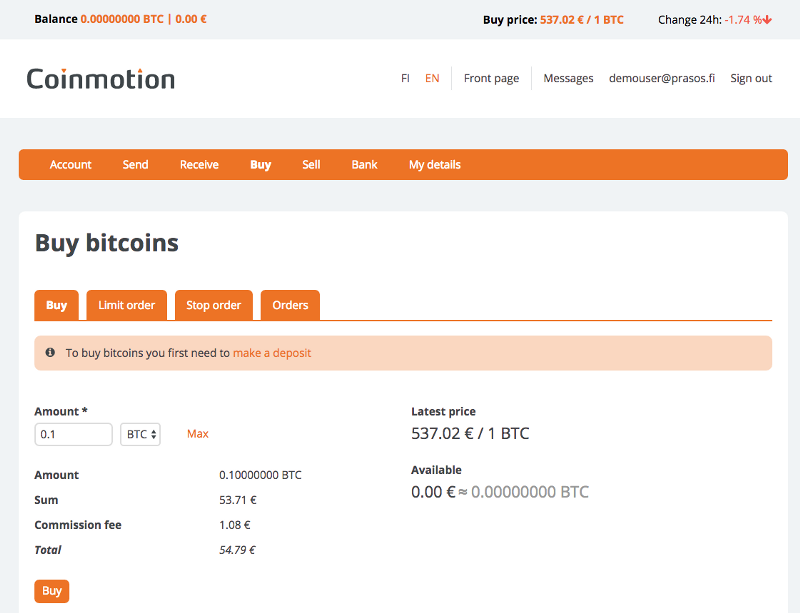The height and width of the screenshot is (613, 800).
Task: Navigate to the Sell page
Action: pyautogui.click(x=311, y=165)
